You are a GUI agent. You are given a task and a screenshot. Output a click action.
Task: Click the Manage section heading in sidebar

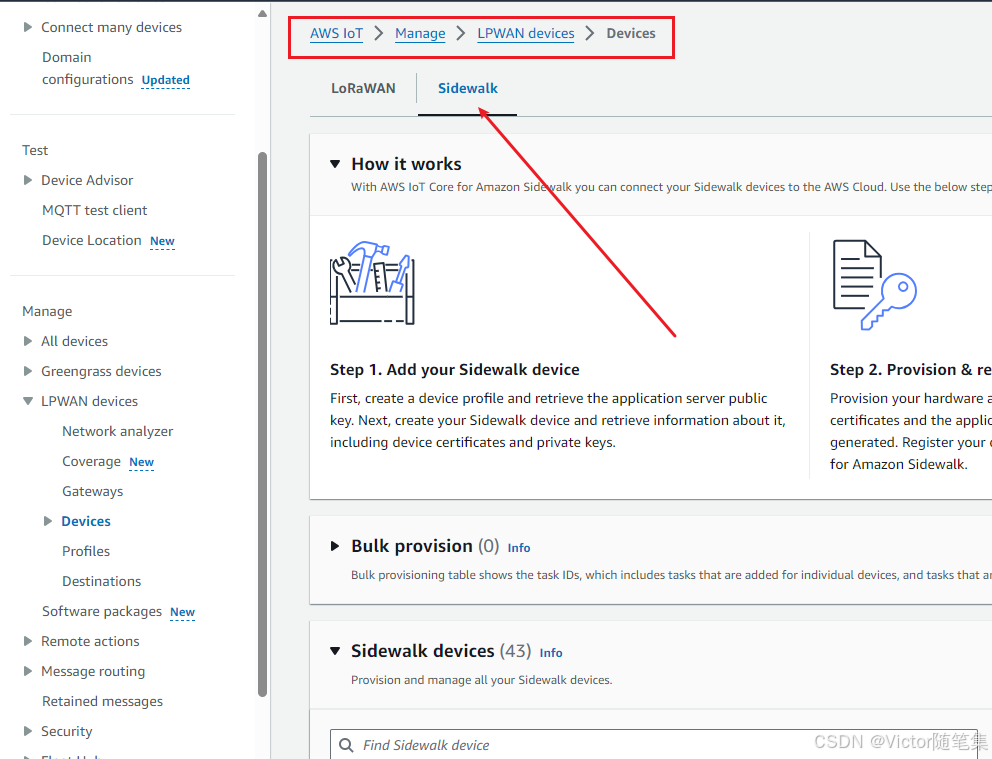[x=47, y=311]
